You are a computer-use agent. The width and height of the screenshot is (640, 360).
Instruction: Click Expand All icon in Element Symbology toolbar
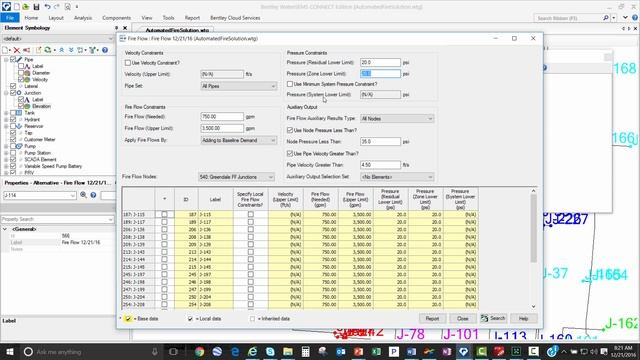pyautogui.click(x=80, y=50)
